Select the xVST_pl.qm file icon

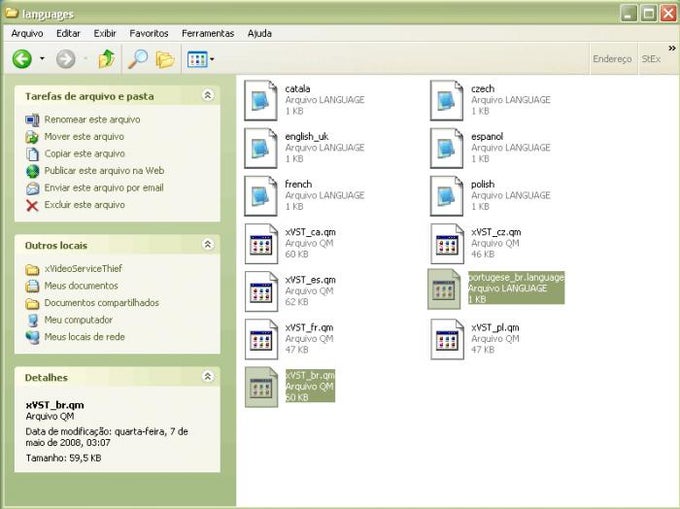pos(447,339)
